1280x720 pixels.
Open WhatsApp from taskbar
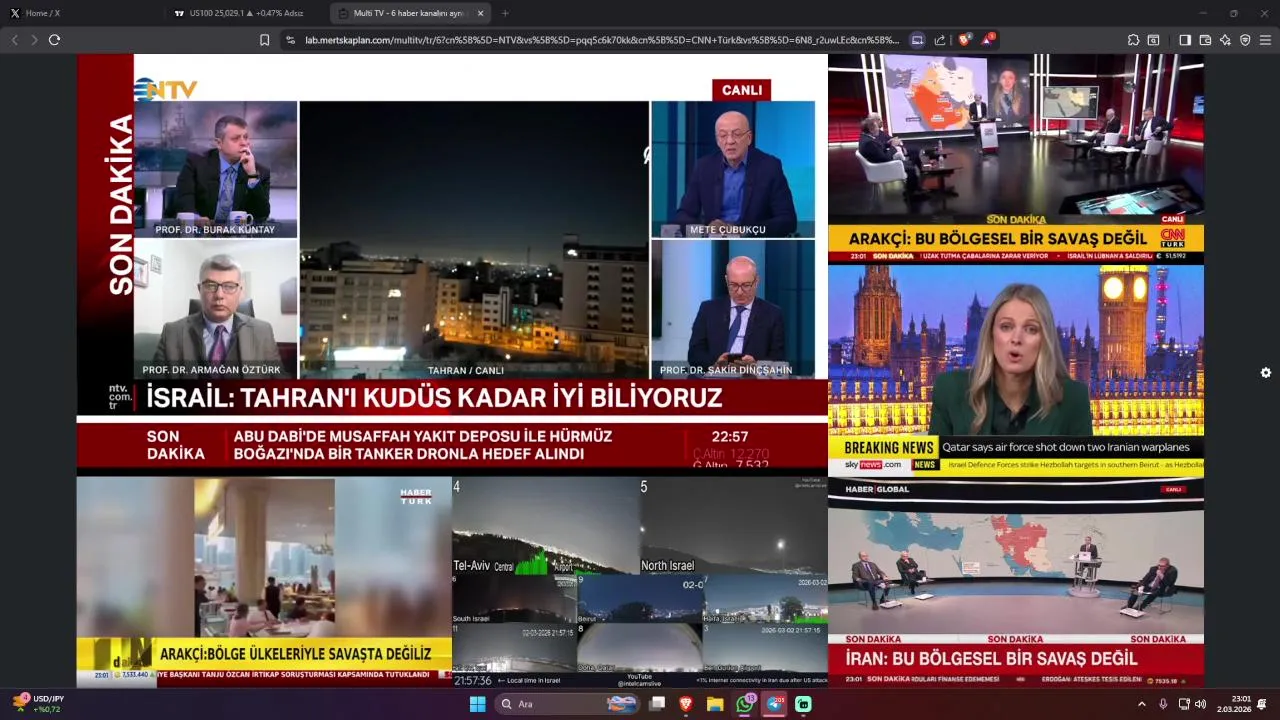745,704
